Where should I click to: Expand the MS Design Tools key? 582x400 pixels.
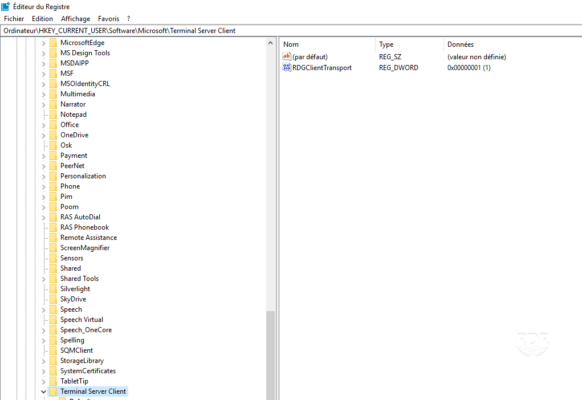click(43, 53)
